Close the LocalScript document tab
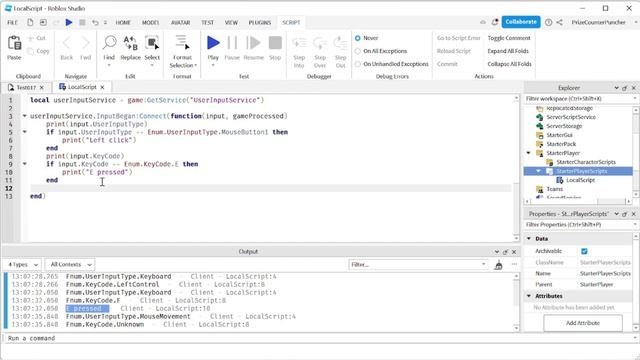This screenshot has width=640, height=360. tap(102, 87)
